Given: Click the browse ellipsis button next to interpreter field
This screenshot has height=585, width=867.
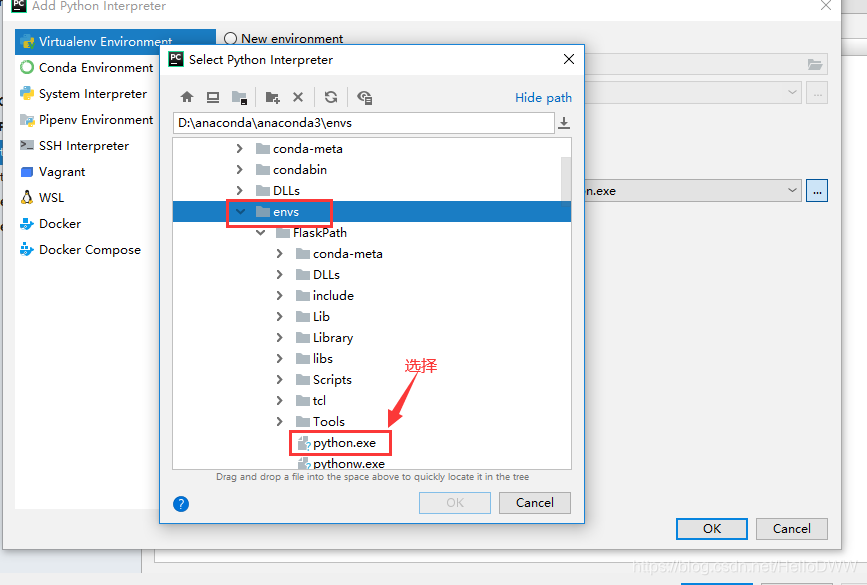Looking at the screenshot, I should pos(817,191).
